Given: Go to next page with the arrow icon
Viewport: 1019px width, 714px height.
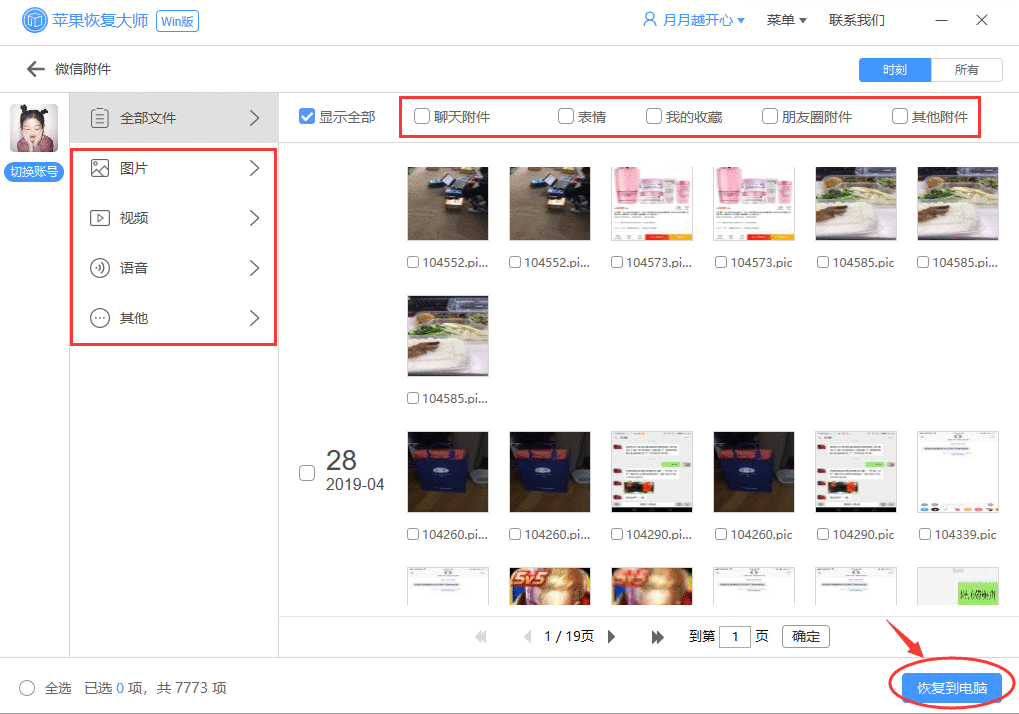Looking at the screenshot, I should coord(612,636).
